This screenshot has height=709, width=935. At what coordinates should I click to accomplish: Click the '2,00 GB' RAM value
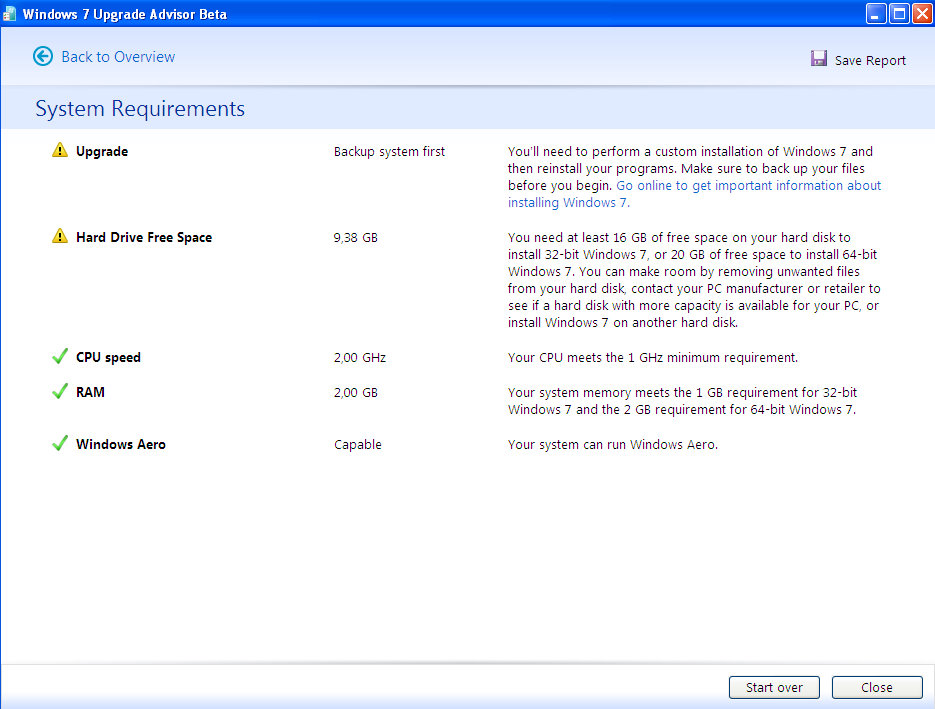(x=355, y=392)
